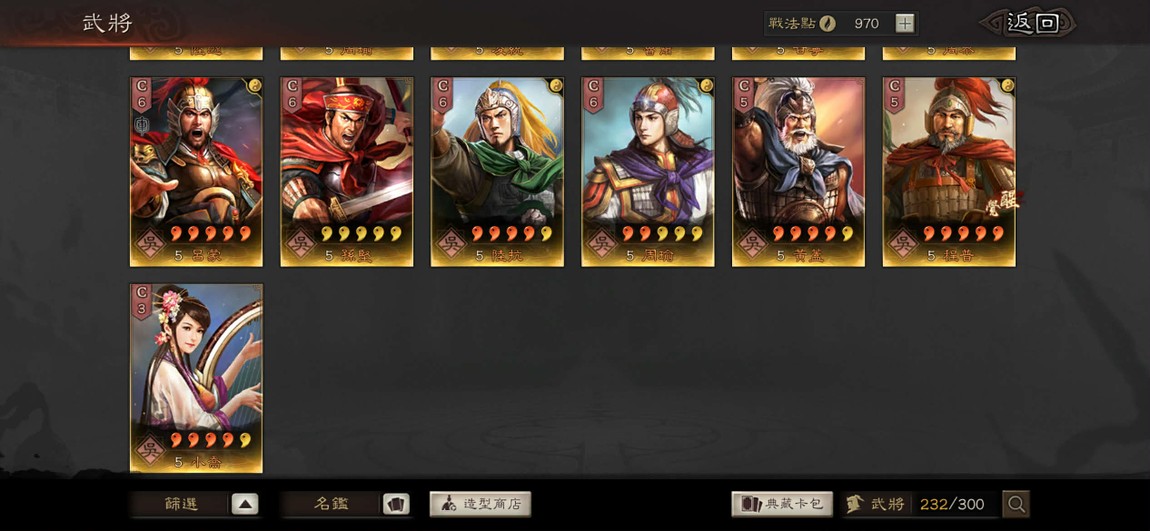Open the magnifier search icon
The width and height of the screenshot is (1150, 531).
[x=1016, y=504]
